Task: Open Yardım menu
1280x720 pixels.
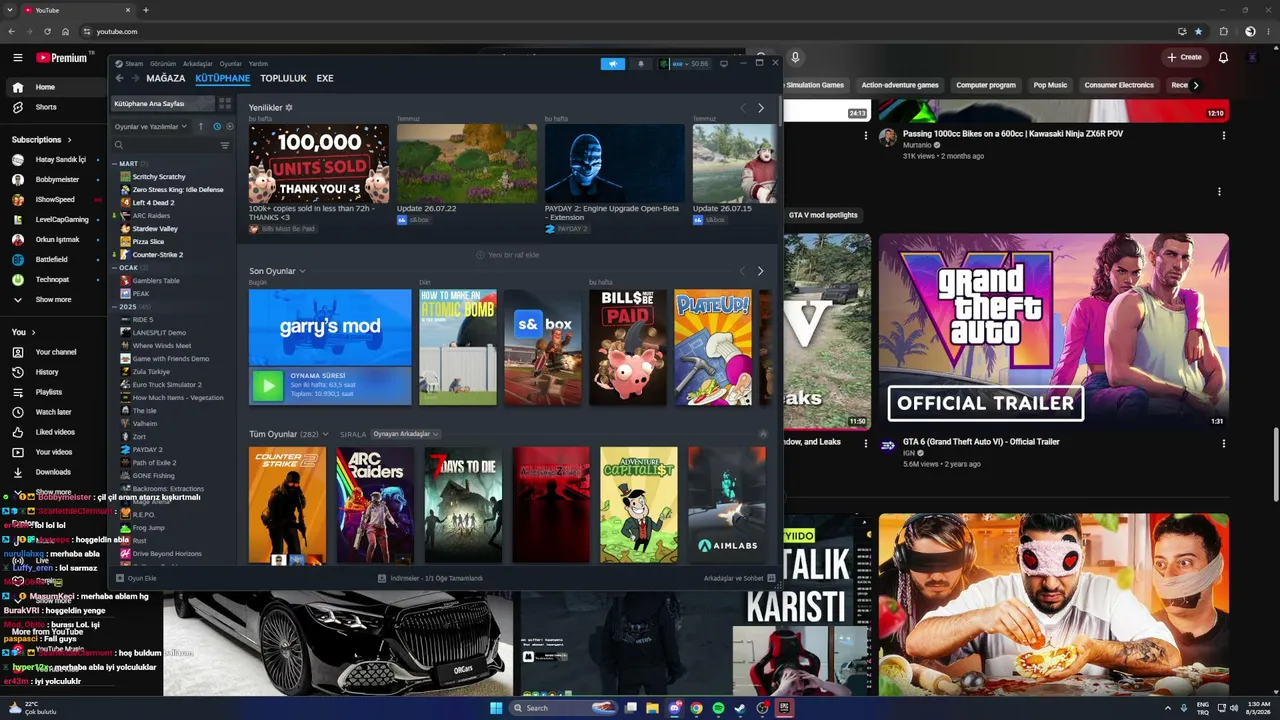Action: 258,64
